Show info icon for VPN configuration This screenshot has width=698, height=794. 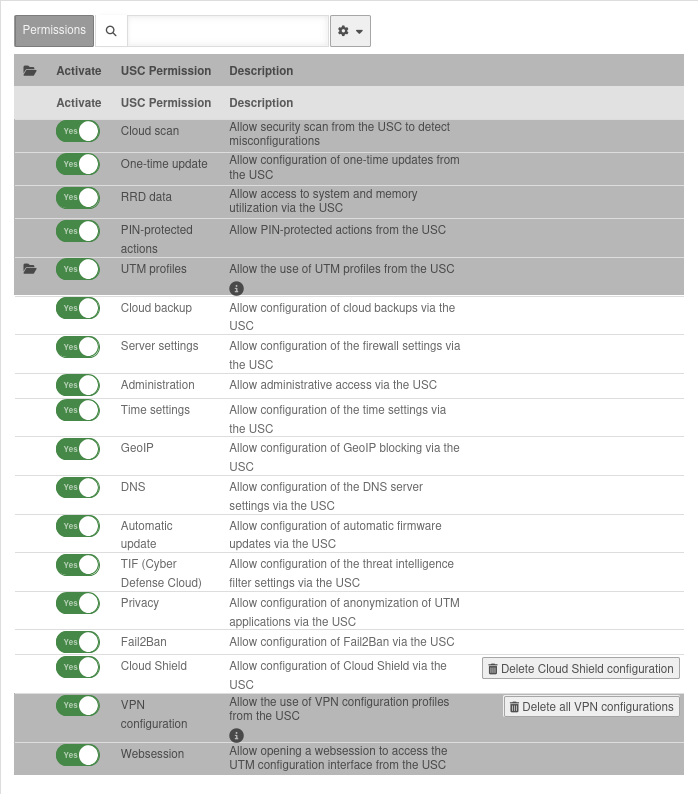point(237,734)
